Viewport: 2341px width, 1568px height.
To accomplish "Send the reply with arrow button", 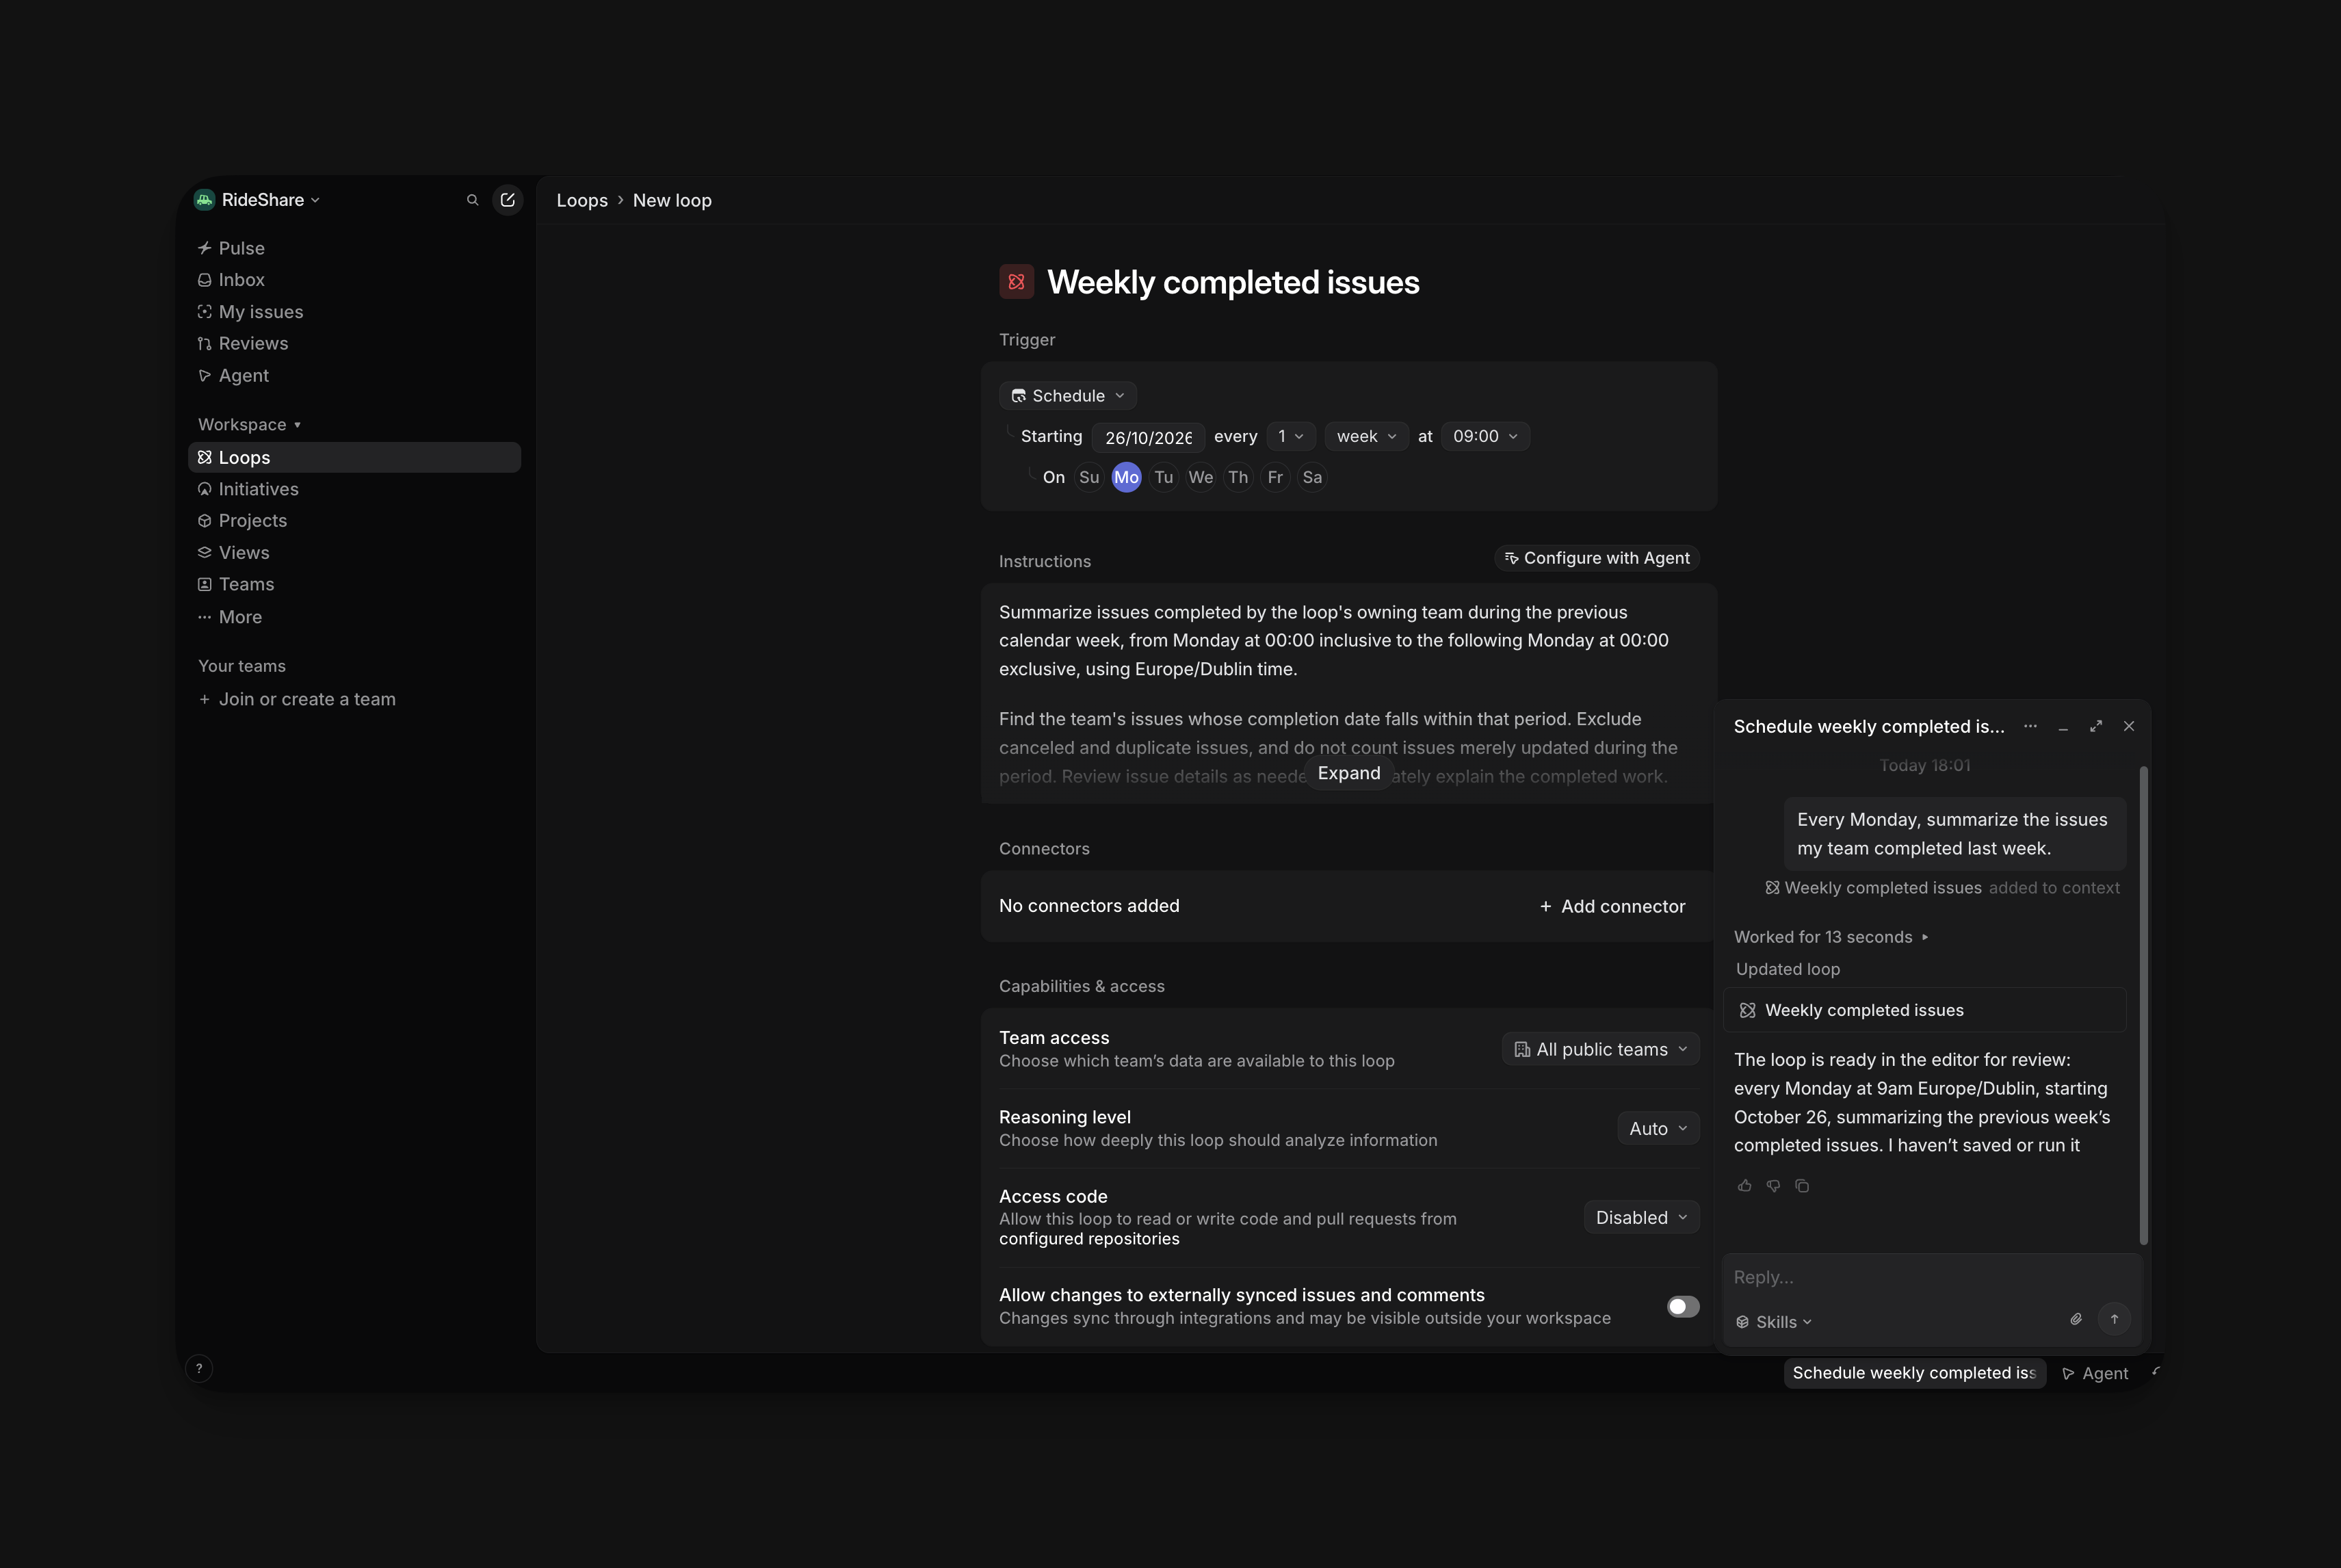I will coord(2114,1320).
